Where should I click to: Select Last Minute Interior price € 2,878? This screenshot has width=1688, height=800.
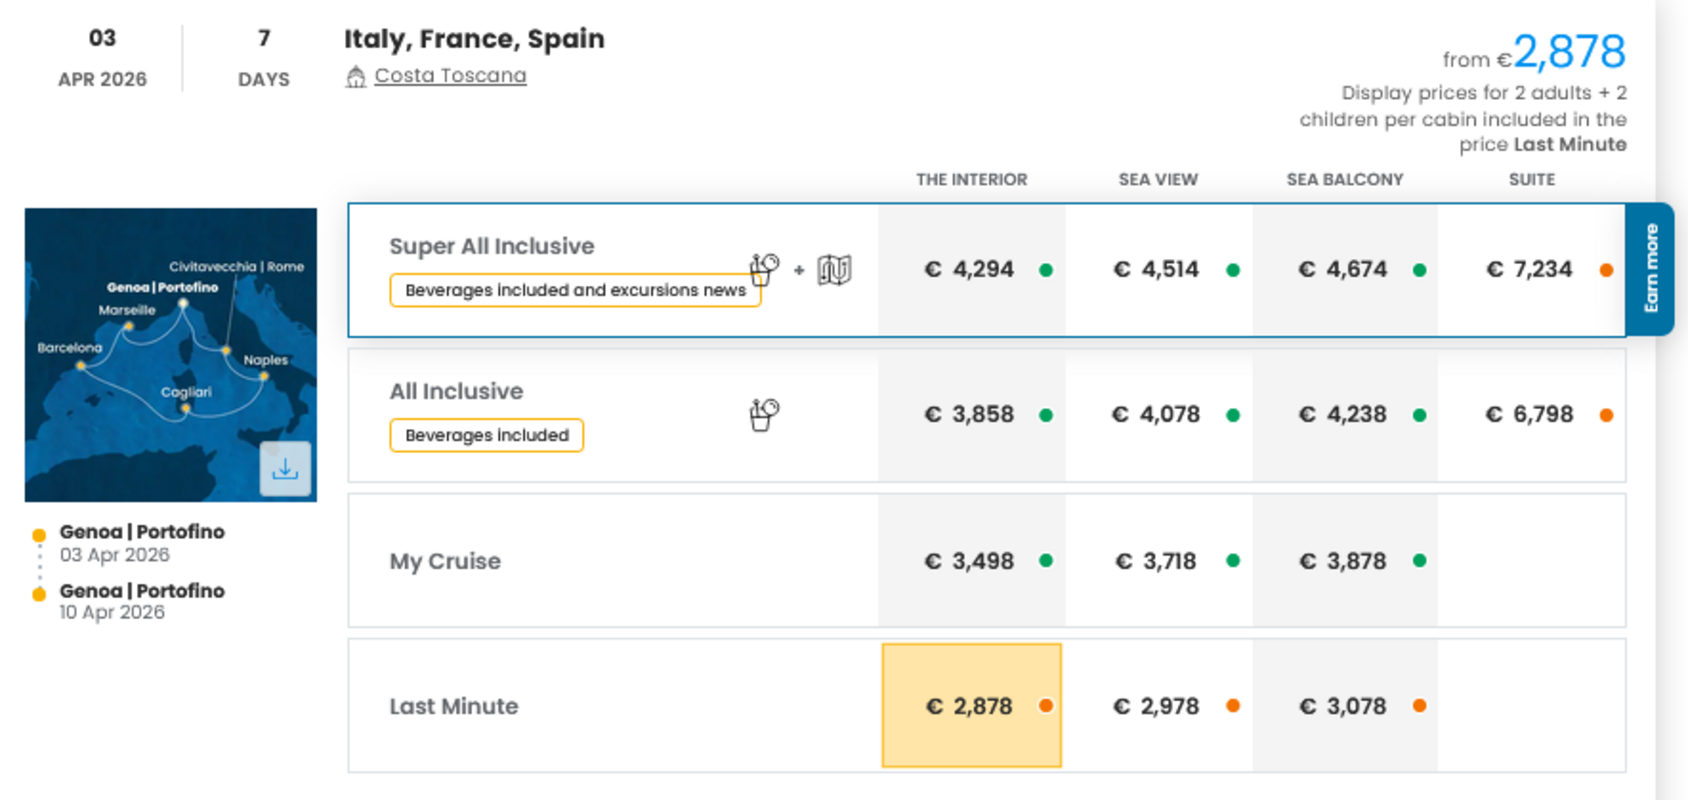point(971,706)
